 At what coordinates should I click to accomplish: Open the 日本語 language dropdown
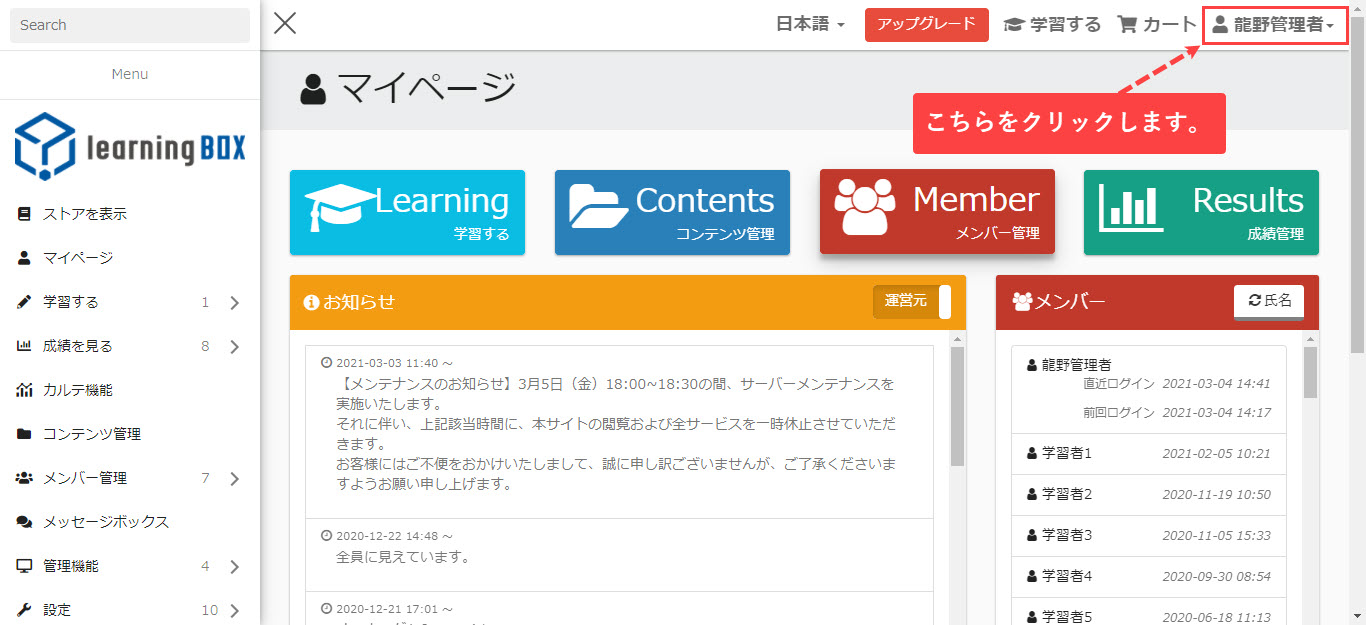[810, 25]
